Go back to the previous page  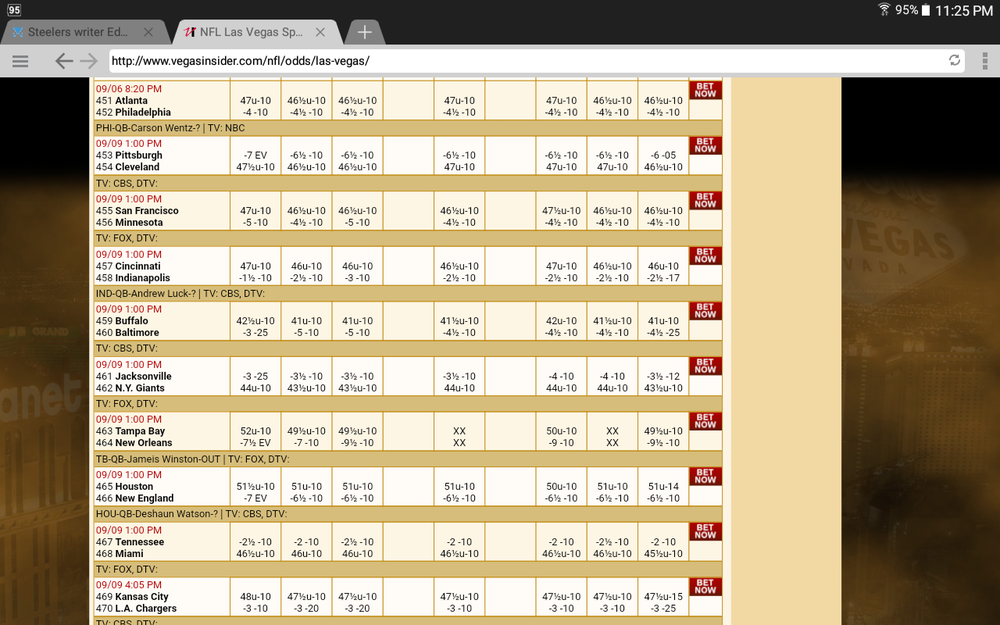click(64, 61)
